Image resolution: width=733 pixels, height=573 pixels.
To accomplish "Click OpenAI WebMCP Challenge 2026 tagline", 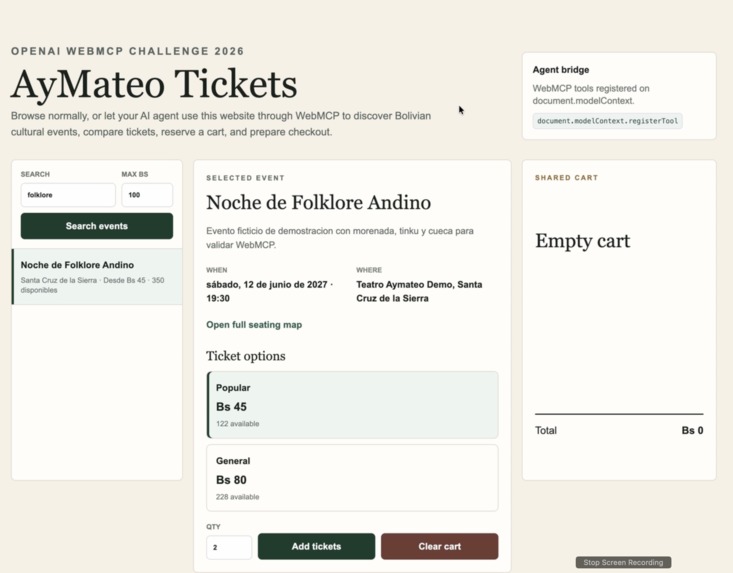I will coord(128,51).
